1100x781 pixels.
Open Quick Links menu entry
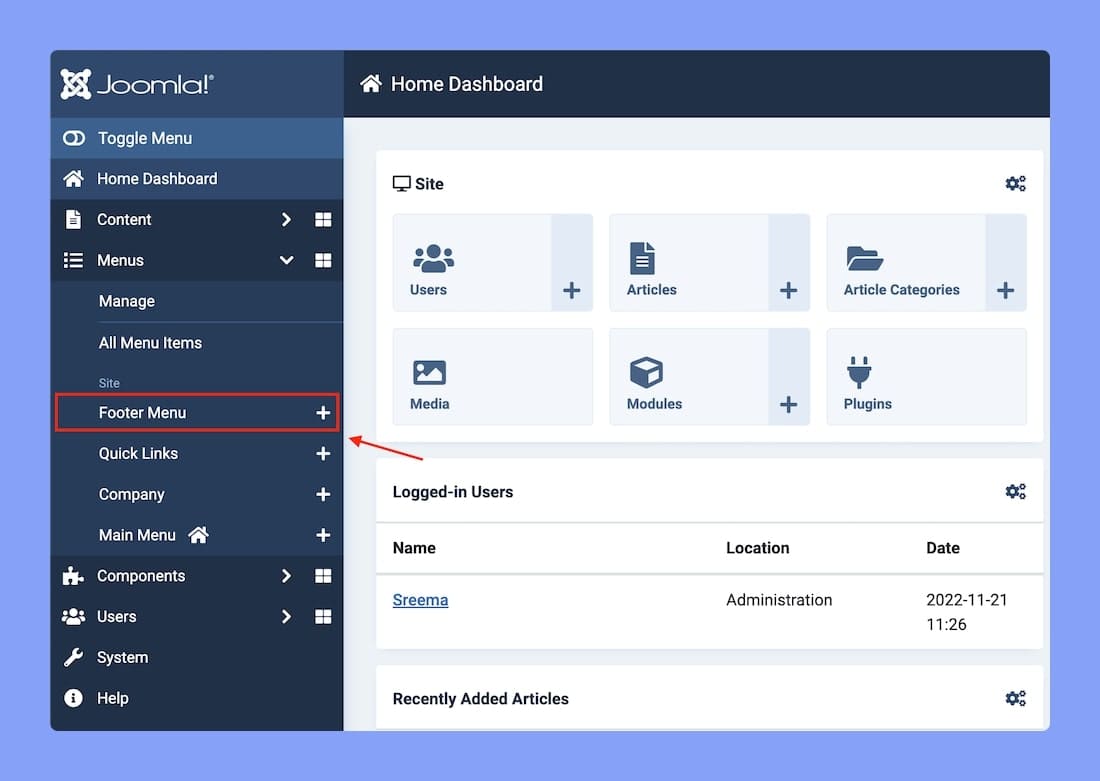pos(138,453)
